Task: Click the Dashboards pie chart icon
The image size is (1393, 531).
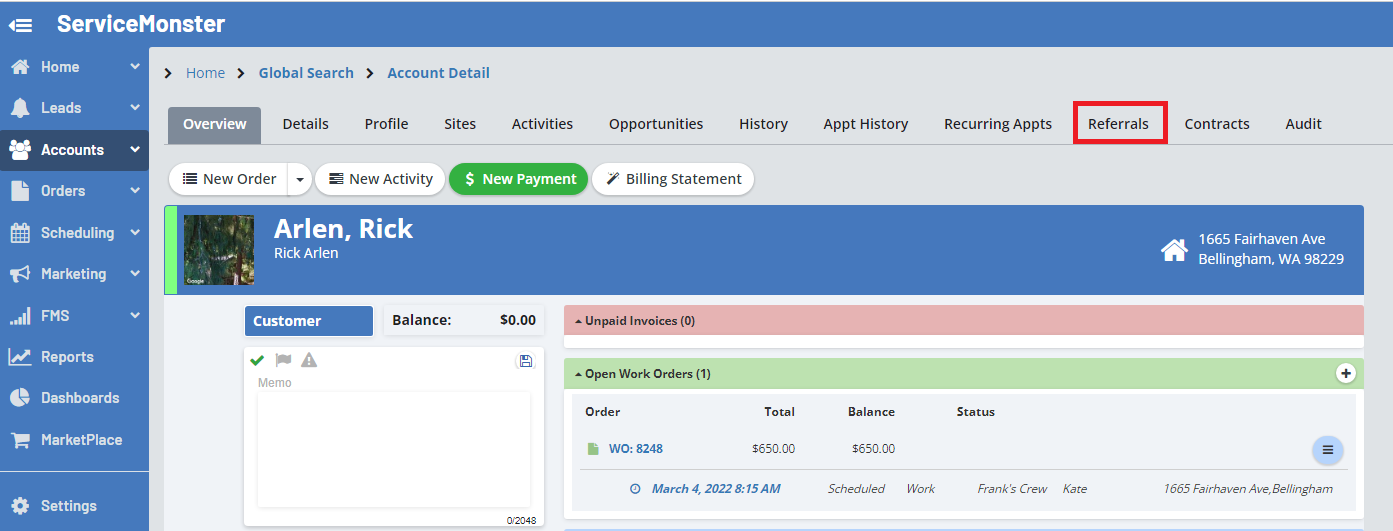Action: click(19, 398)
